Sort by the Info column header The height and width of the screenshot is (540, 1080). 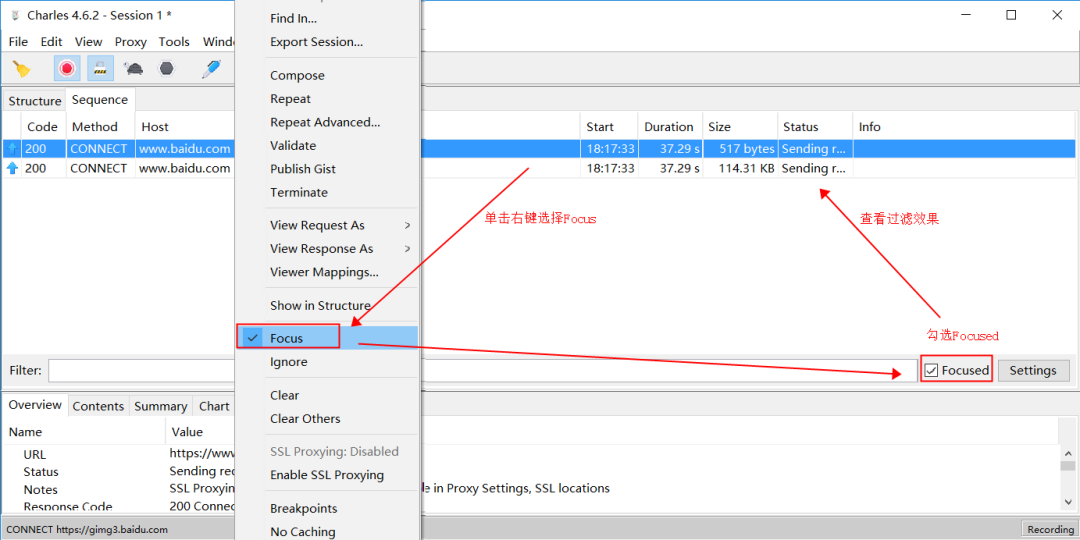click(x=964, y=127)
